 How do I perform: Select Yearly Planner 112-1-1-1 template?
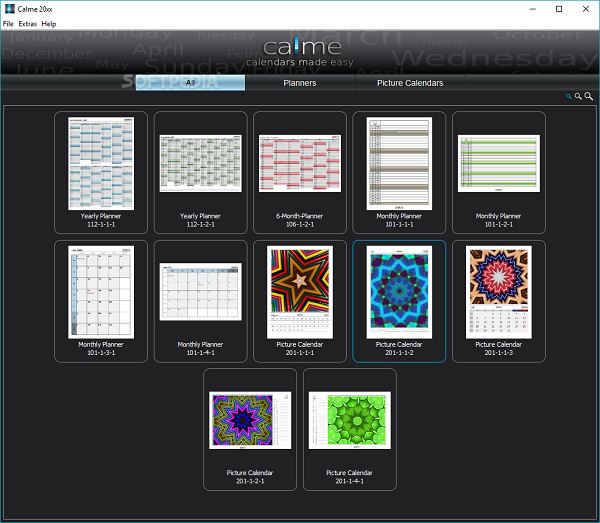[101, 172]
